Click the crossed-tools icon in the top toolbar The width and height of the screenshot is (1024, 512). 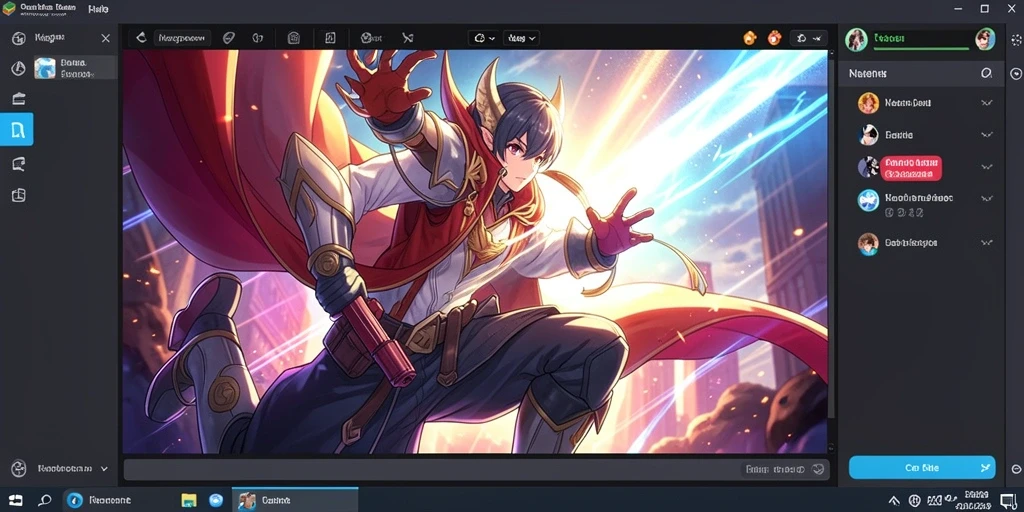click(408, 38)
